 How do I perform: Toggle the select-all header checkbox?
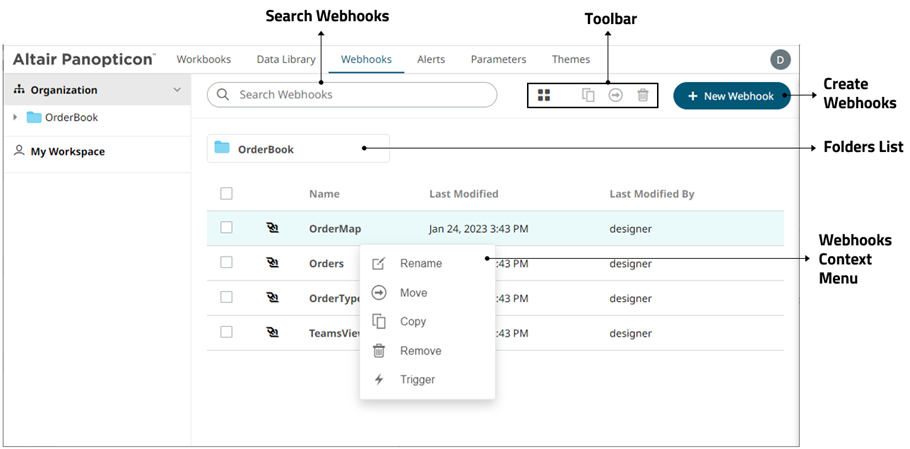click(x=227, y=193)
